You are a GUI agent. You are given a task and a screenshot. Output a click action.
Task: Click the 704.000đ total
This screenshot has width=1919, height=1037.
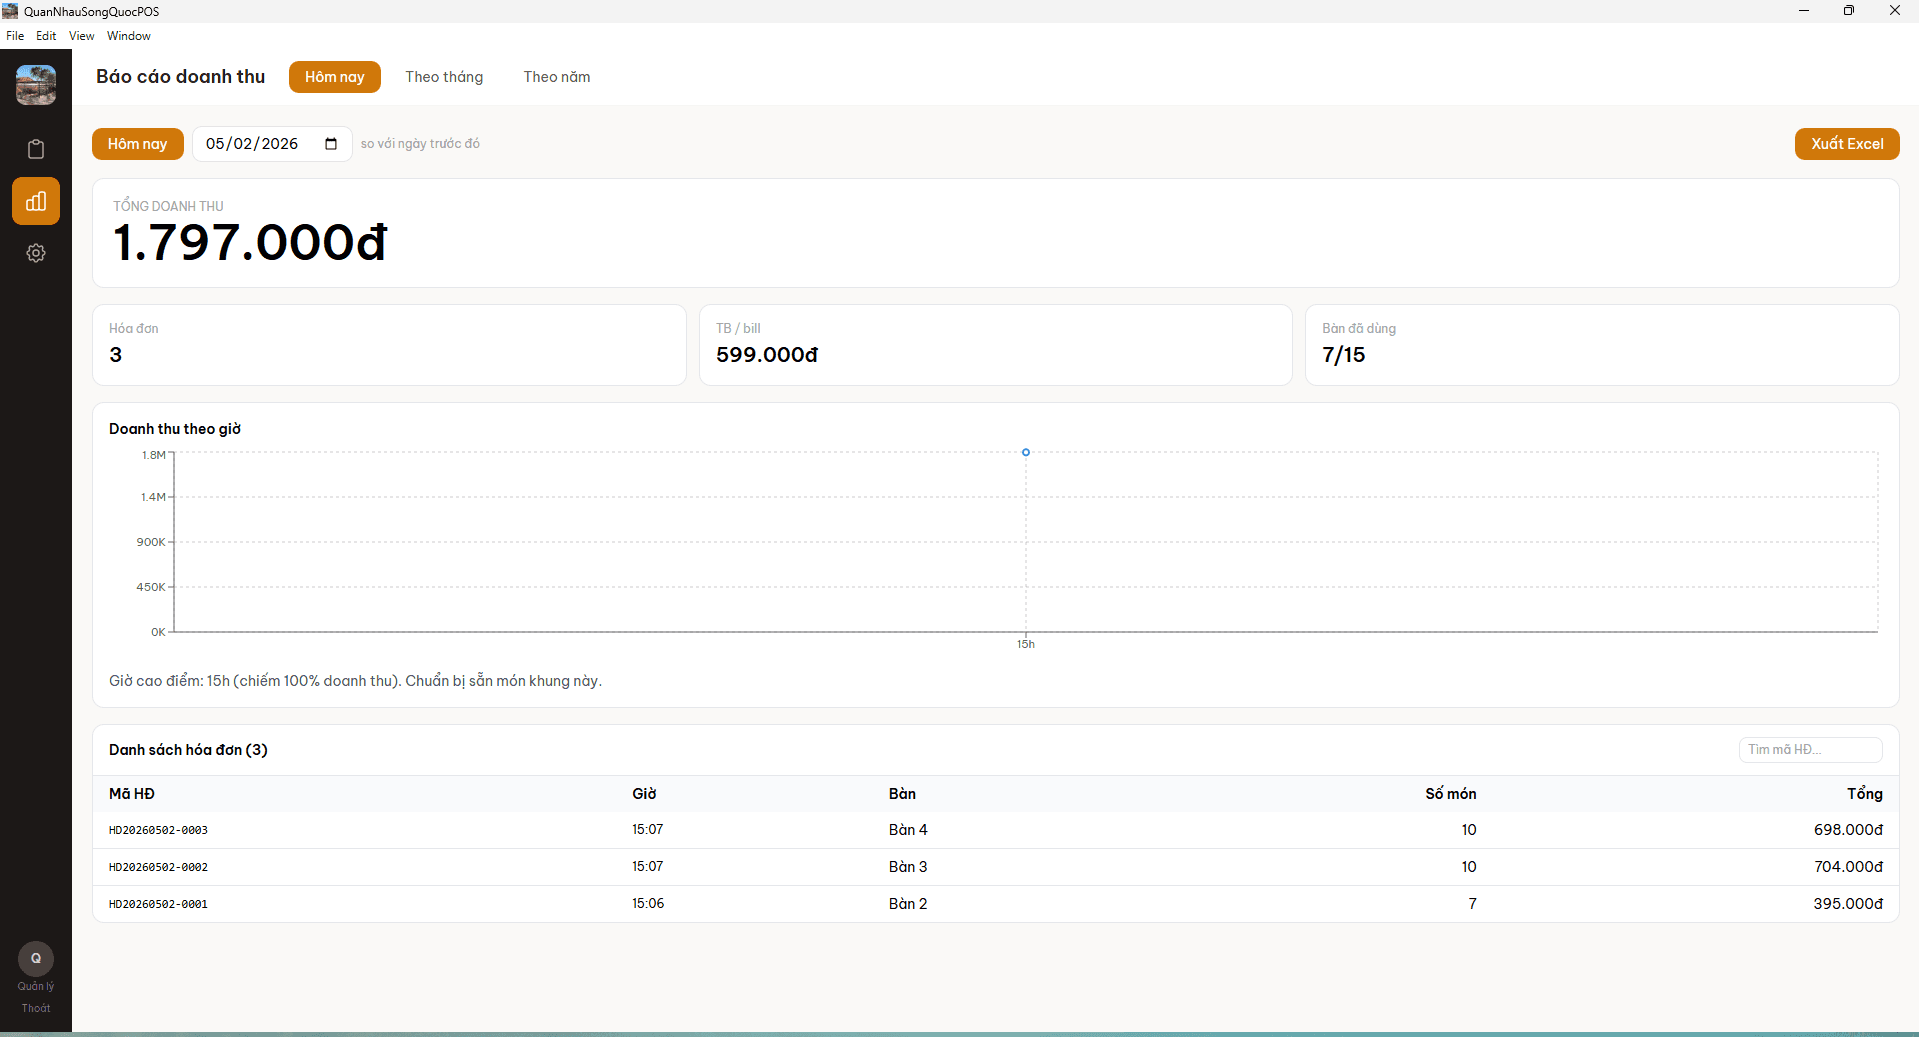click(1848, 867)
